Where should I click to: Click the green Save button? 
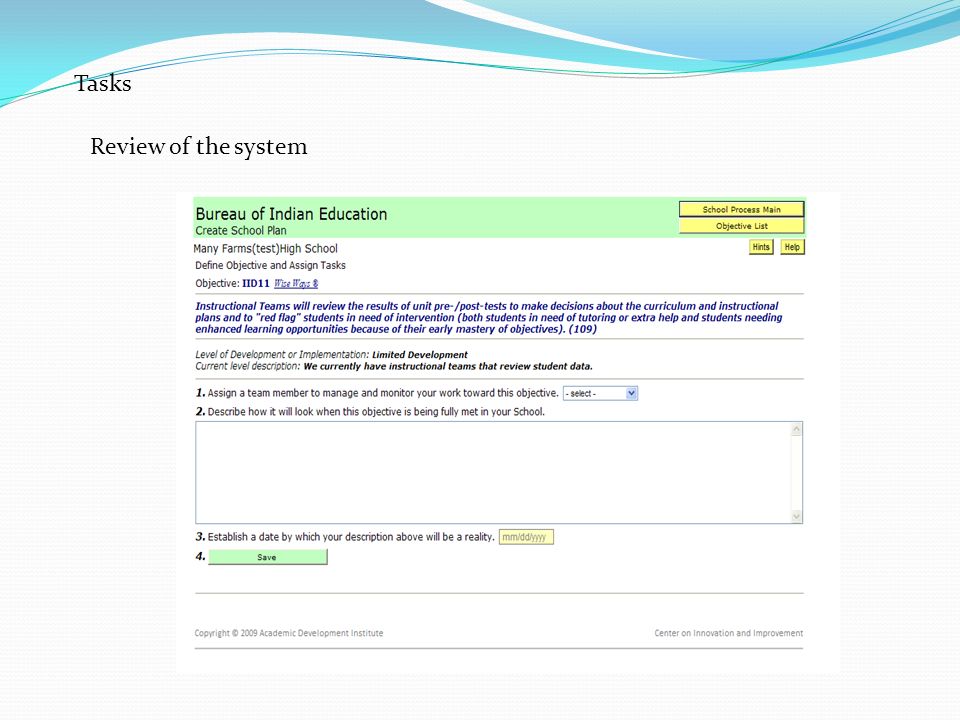[x=268, y=557]
